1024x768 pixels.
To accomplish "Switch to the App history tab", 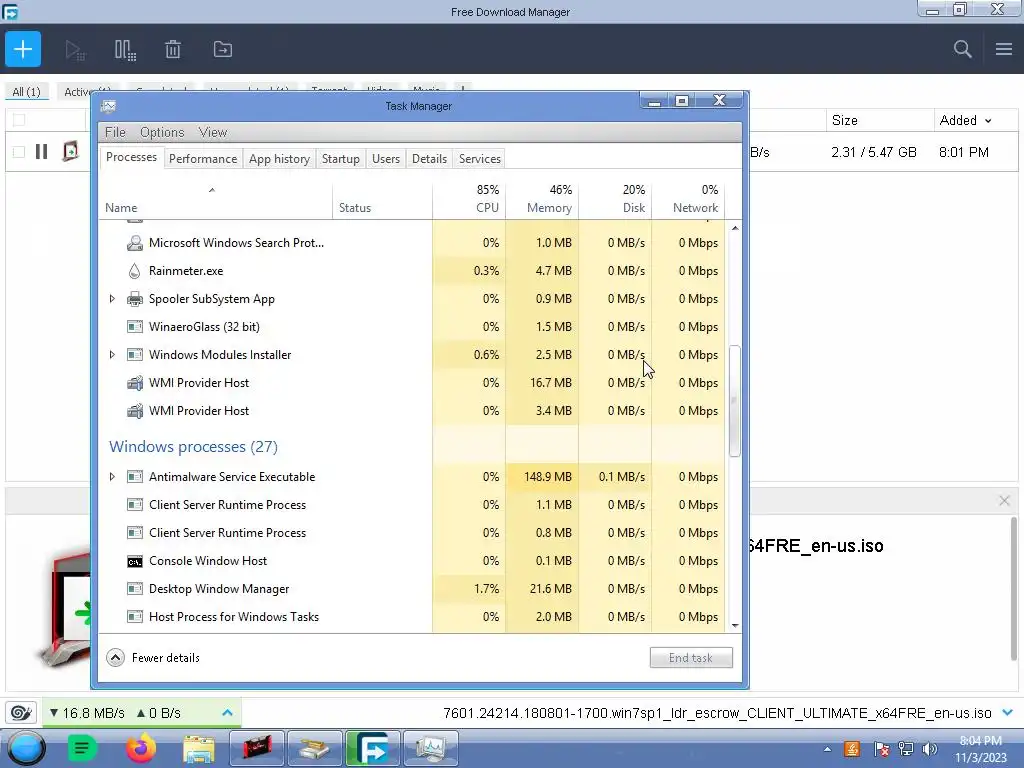I will click(x=280, y=159).
